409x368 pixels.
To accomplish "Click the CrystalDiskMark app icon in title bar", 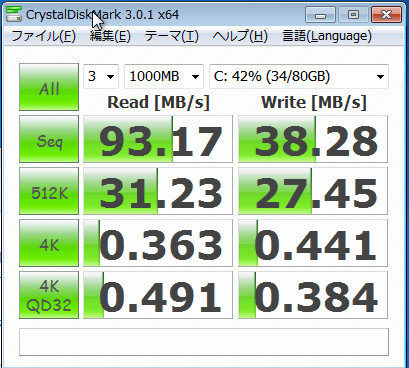I will (x=13, y=14).
